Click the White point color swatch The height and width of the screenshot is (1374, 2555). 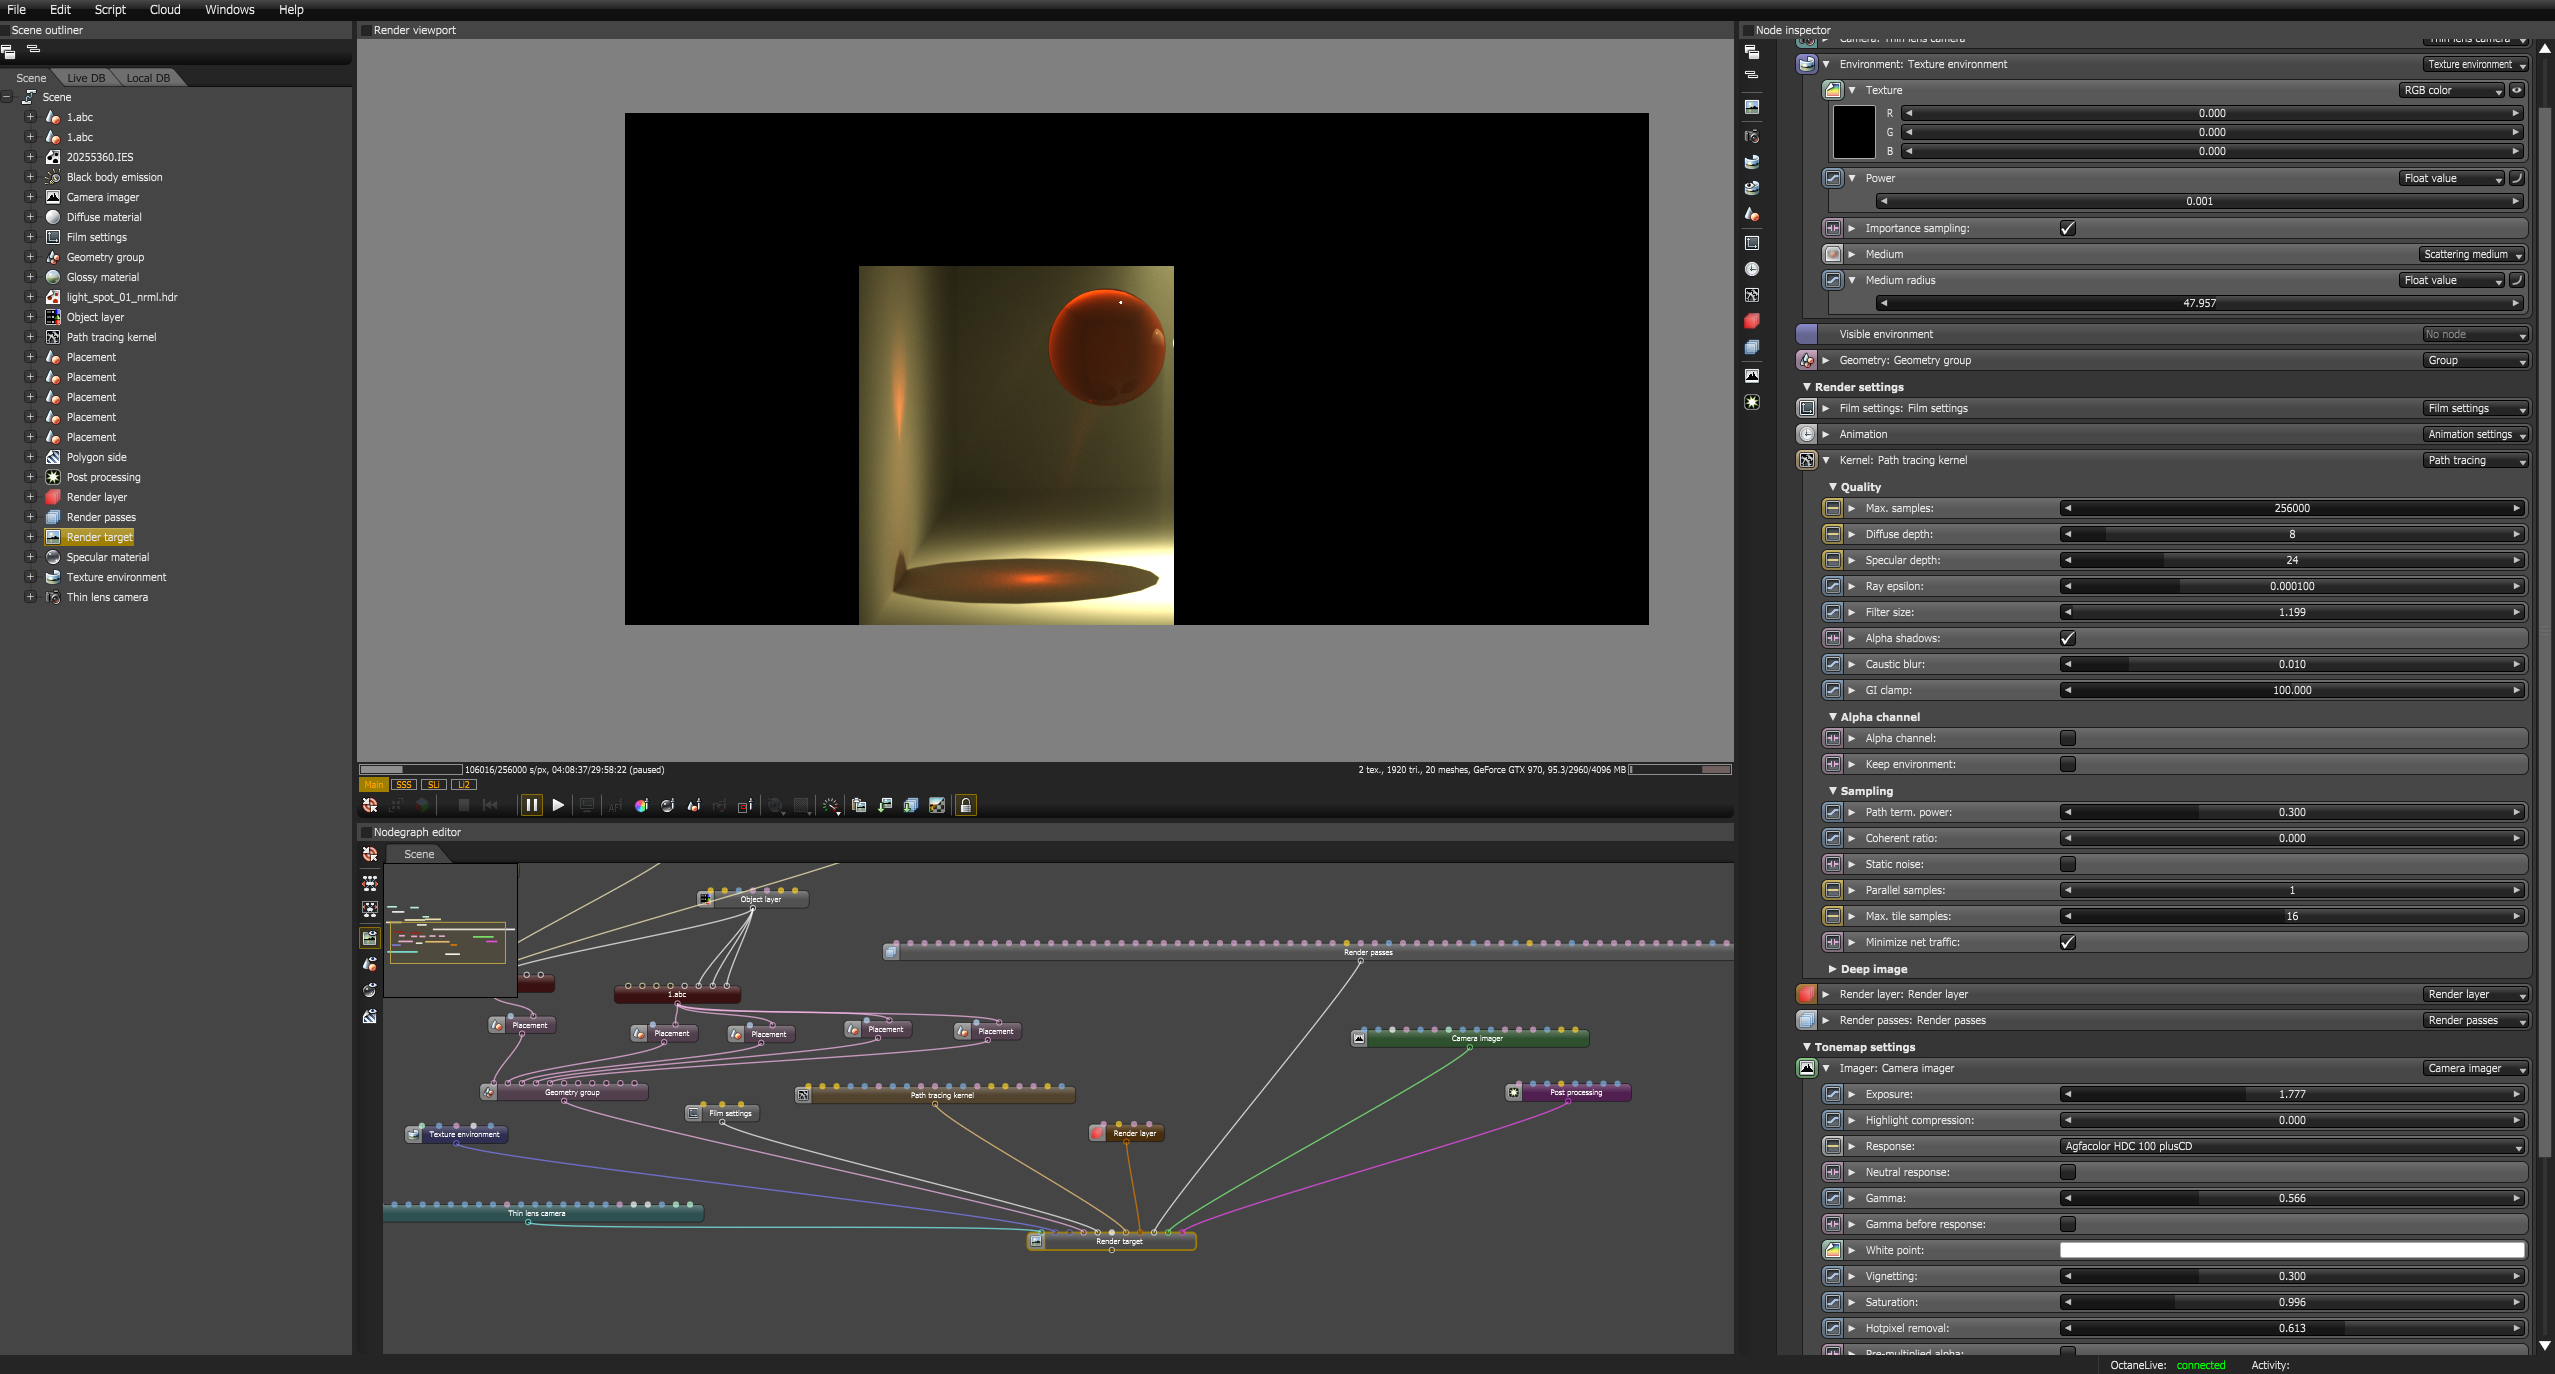pyautogui.click(x=2290, y=1250)
